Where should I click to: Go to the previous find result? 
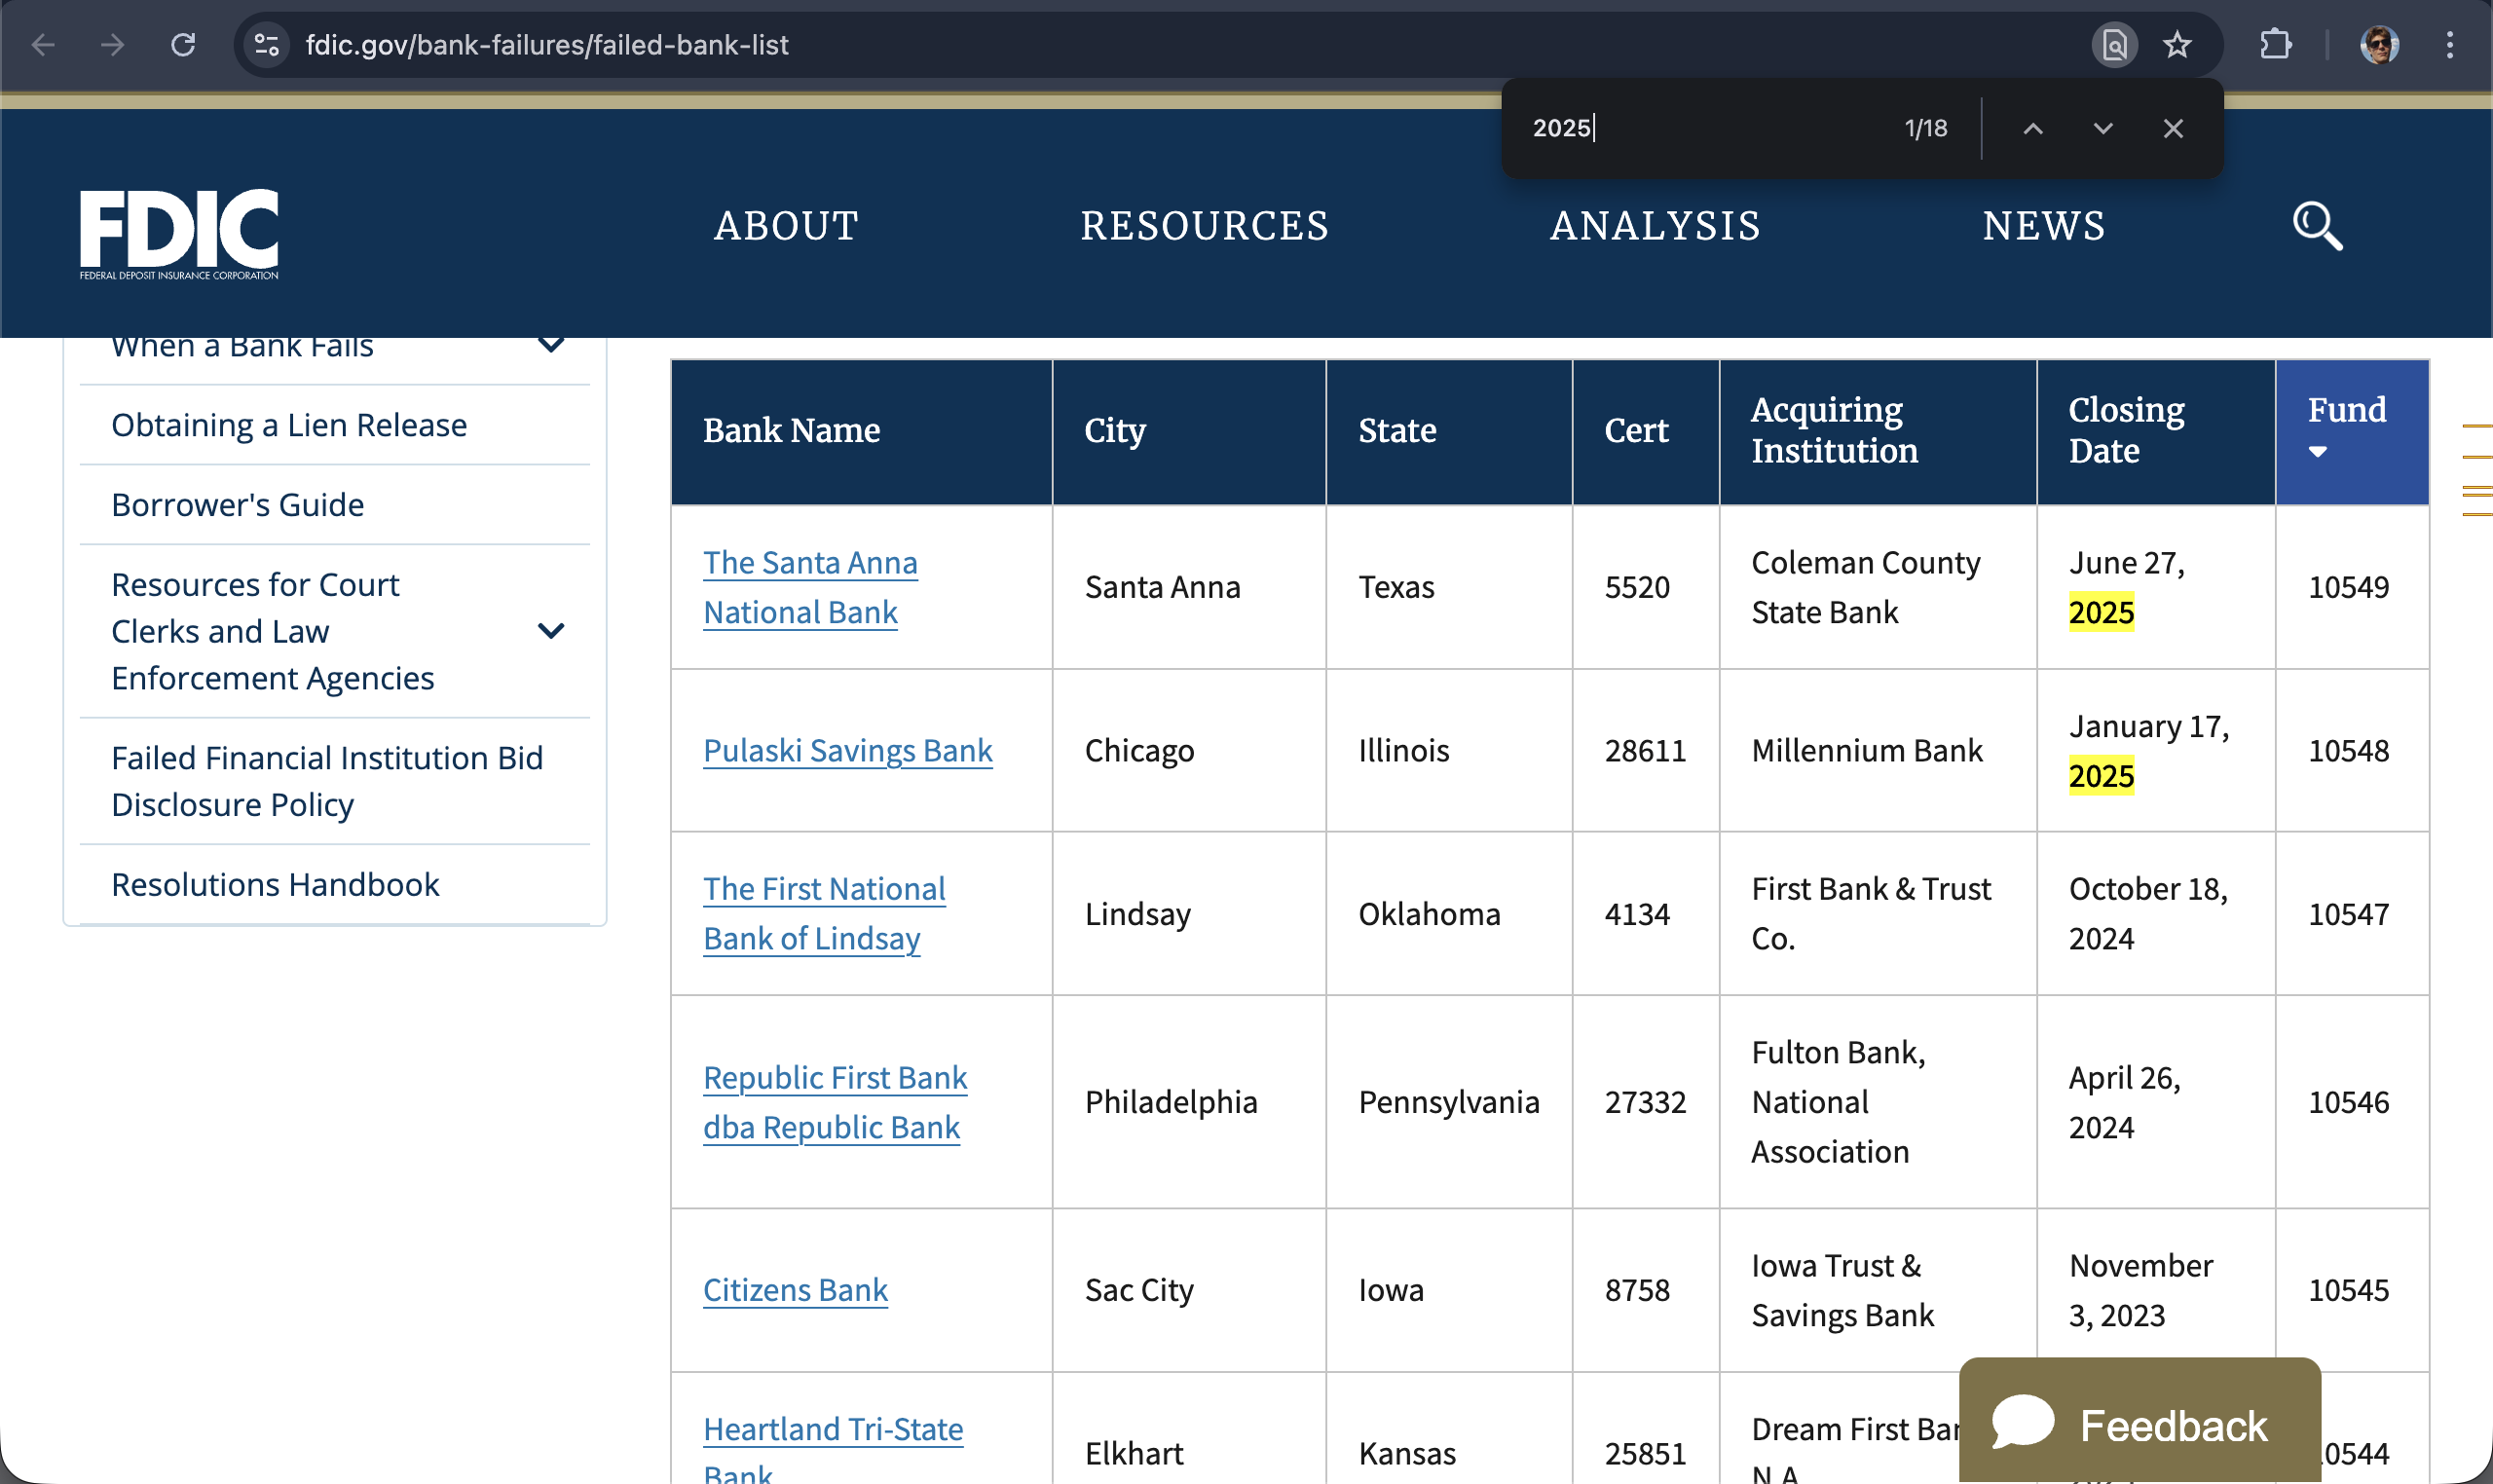coord(2033,128)
